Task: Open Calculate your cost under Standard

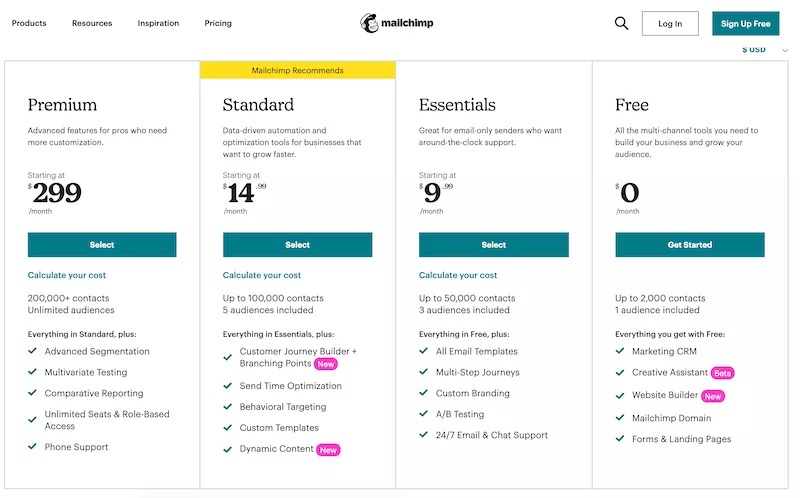Action: click(x=262, y=275)
